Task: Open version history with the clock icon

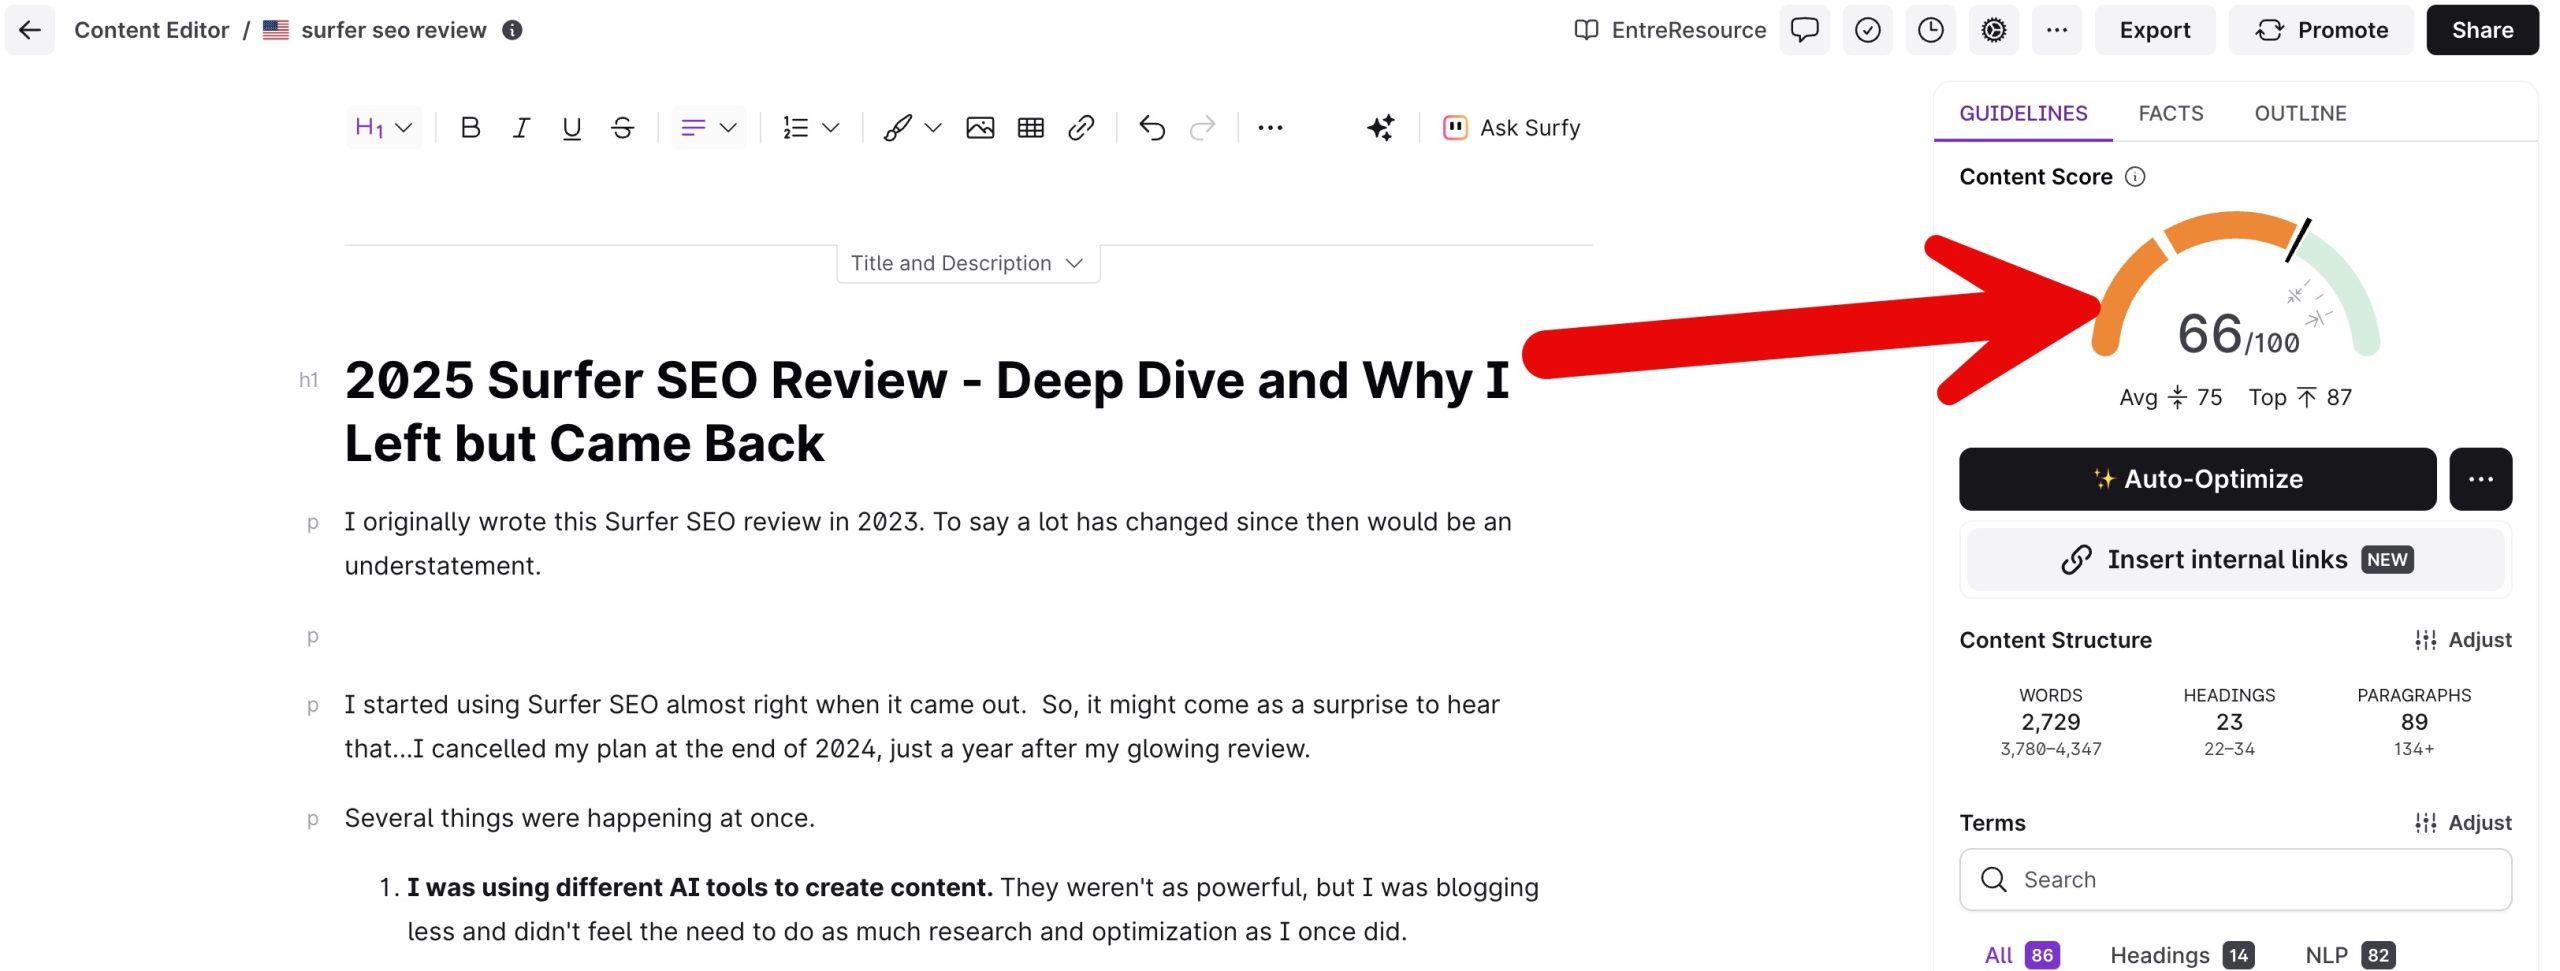Action: [1930, 30]
